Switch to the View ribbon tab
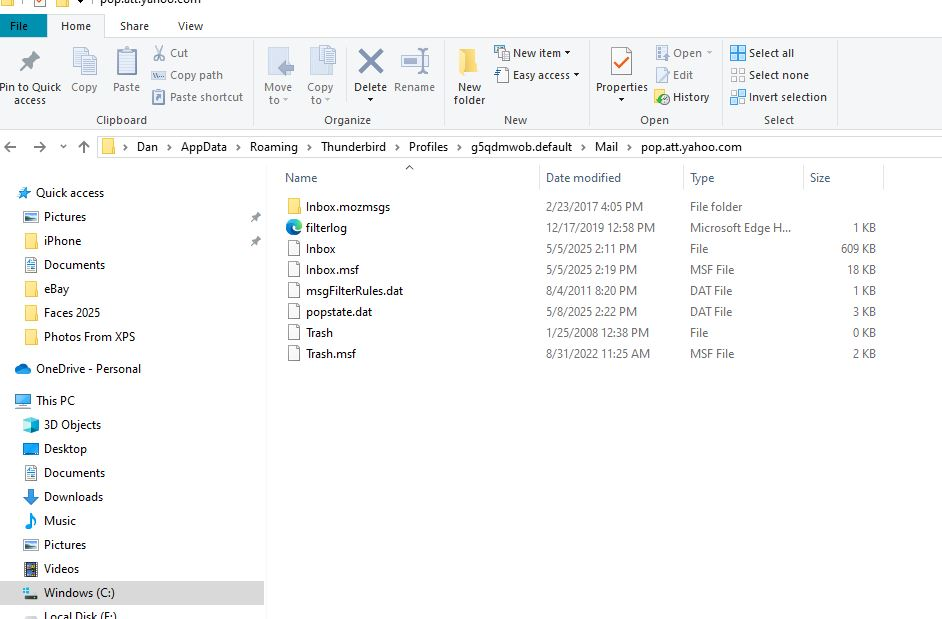The height and width of the screenshot is (619, 942). tap(190, 26)
